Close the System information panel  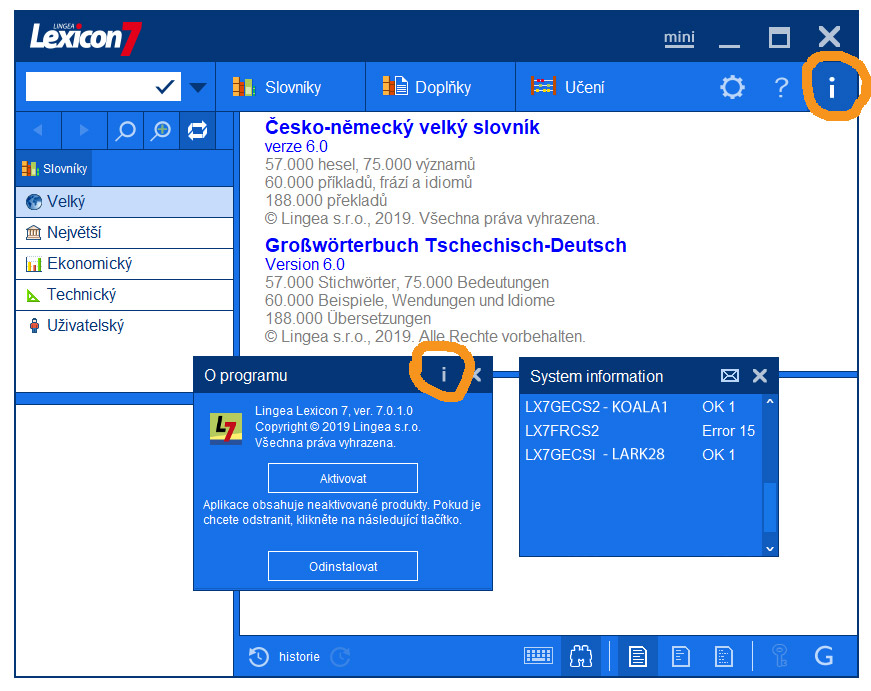pos(760,376)
